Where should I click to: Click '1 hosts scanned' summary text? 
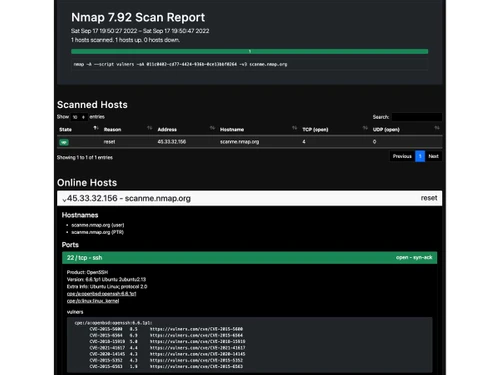click(x=125, y=40)
